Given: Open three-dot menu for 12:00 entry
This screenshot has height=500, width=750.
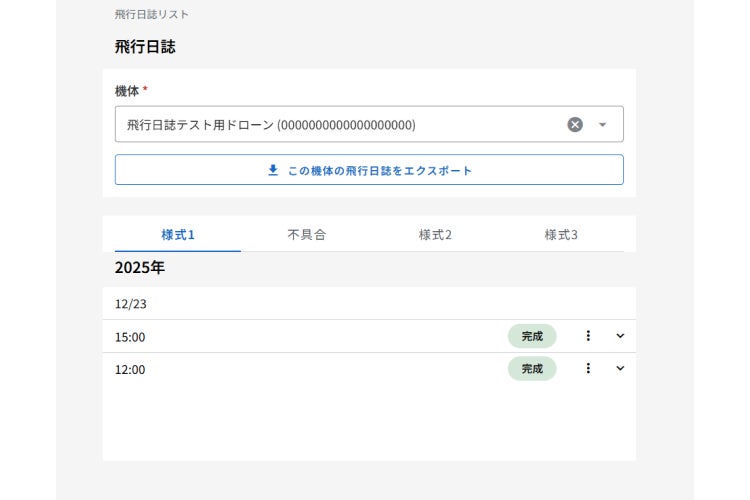Looking at the screenshot, I should pos(588,368).
